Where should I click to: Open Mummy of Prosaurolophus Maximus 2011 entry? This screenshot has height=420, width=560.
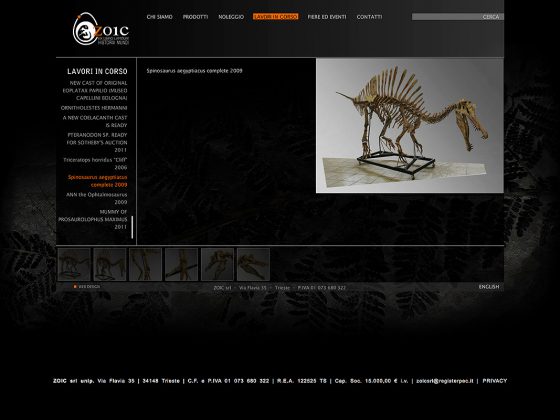(x=93, y=219)
